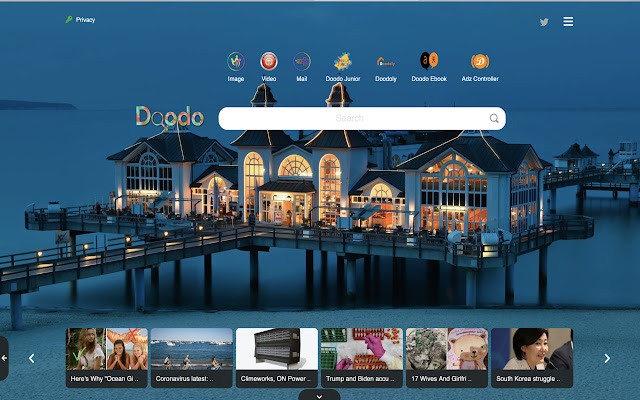The width and height of the screenshot is (640, 400).
Task: Click the "Coronavirus latest: .." headline text
Action: tap(184, 379)
